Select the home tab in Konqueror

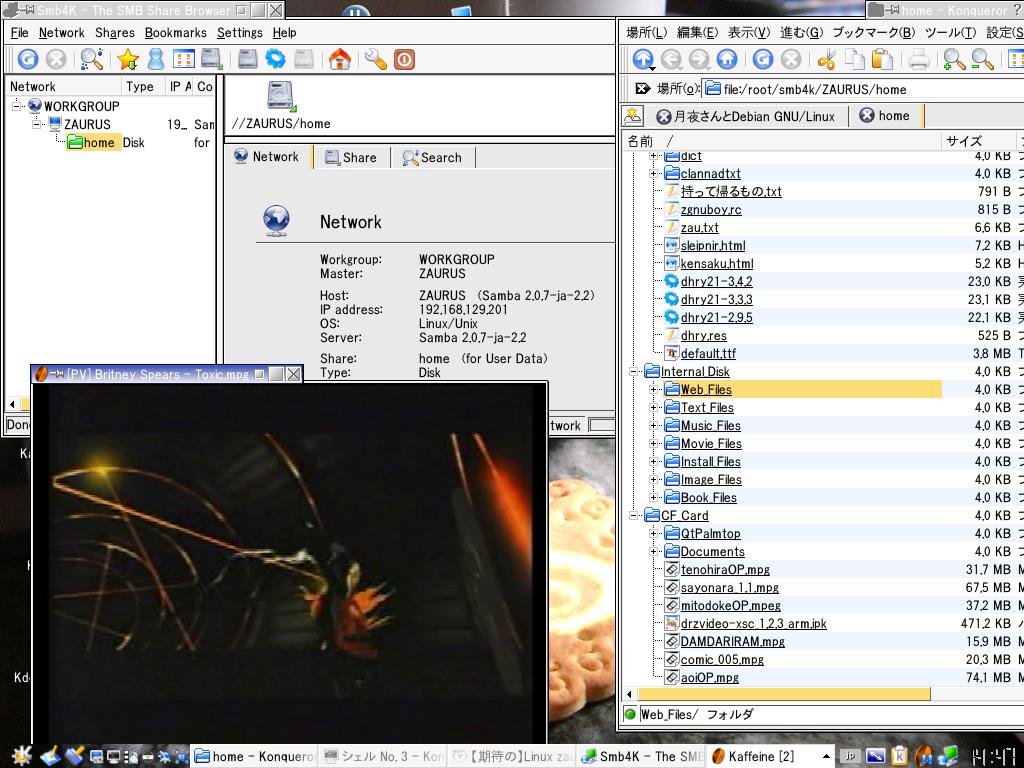point(886,116)
